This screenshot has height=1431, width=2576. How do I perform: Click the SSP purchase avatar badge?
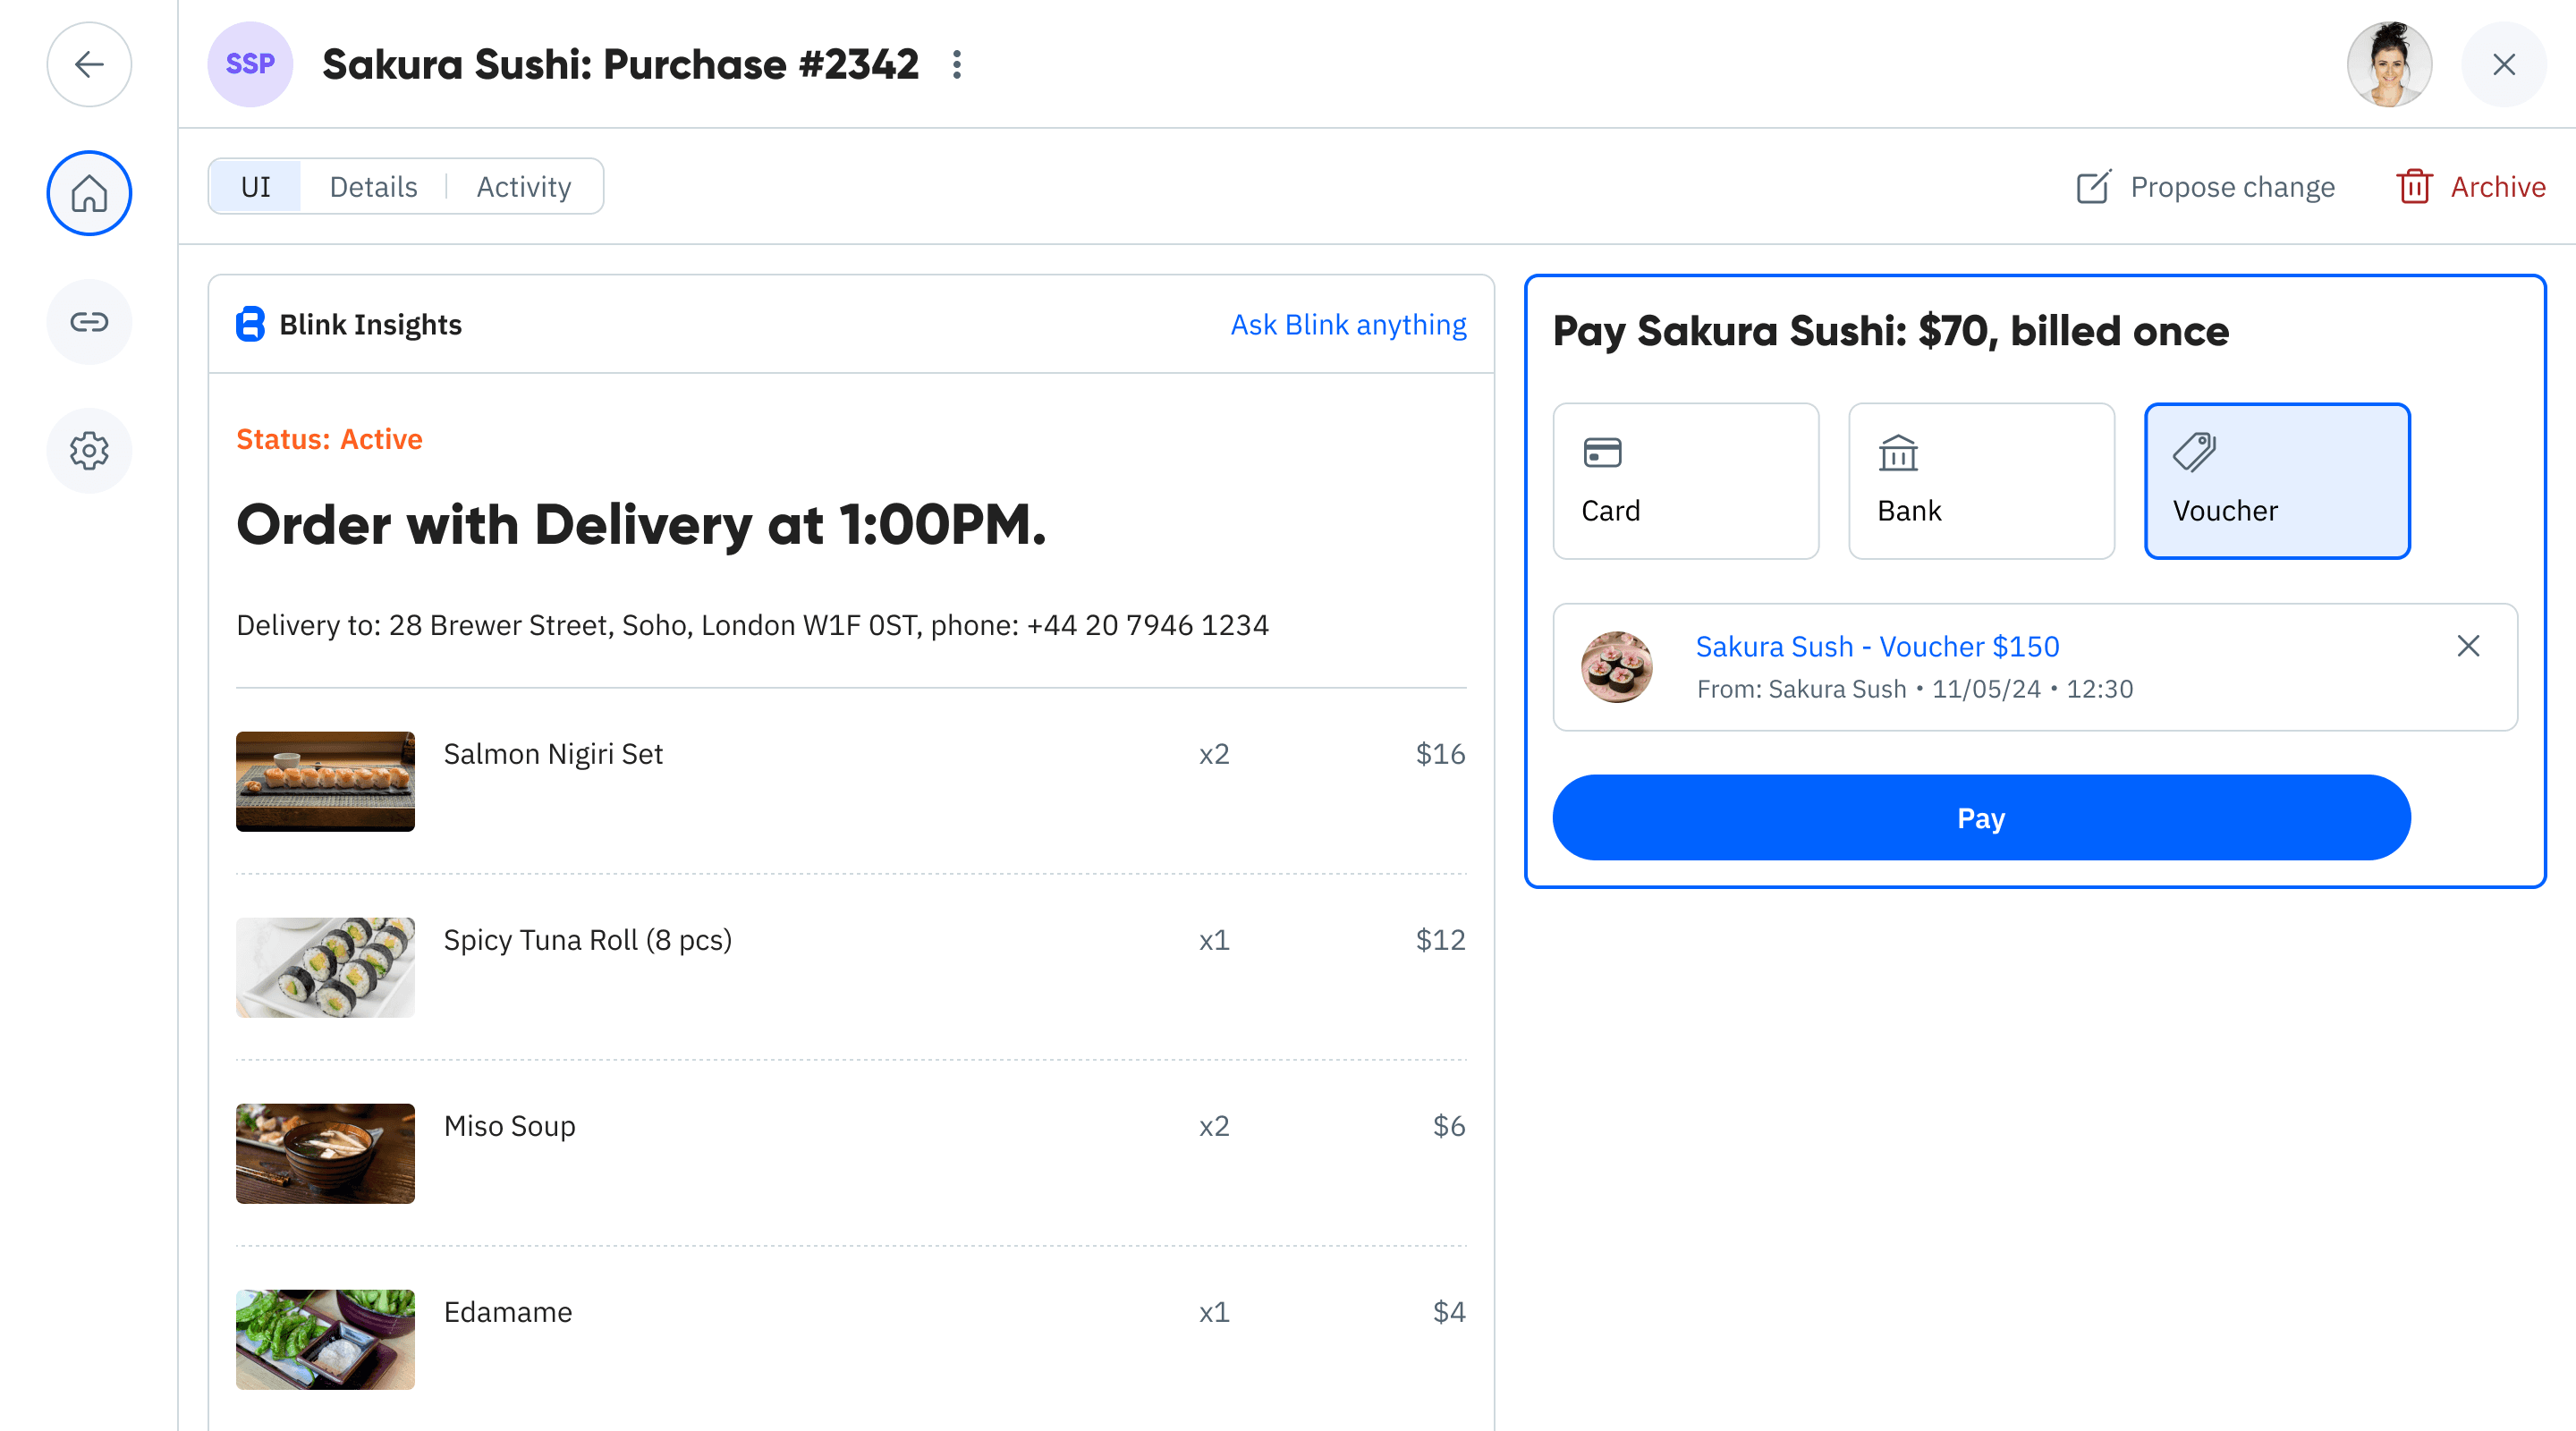click(x=250, y=64)
